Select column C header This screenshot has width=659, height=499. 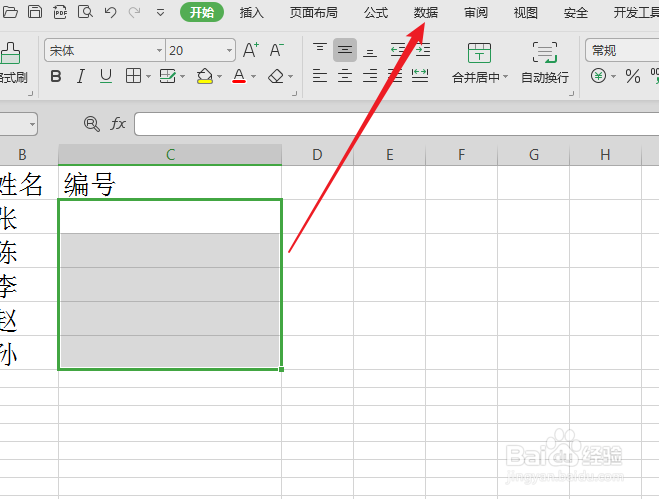click(x=170, y=155)
